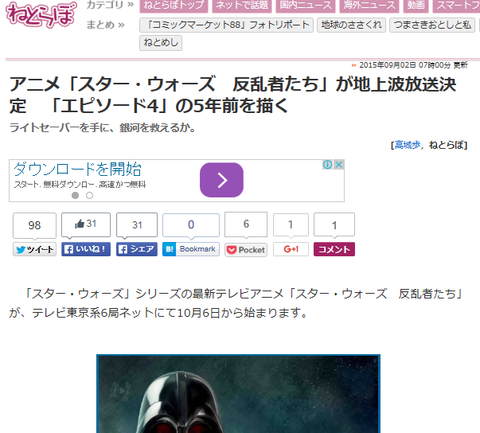Click the Twitter ツイート button
Screen dimensions: 480x433
[x=35, y=249]
